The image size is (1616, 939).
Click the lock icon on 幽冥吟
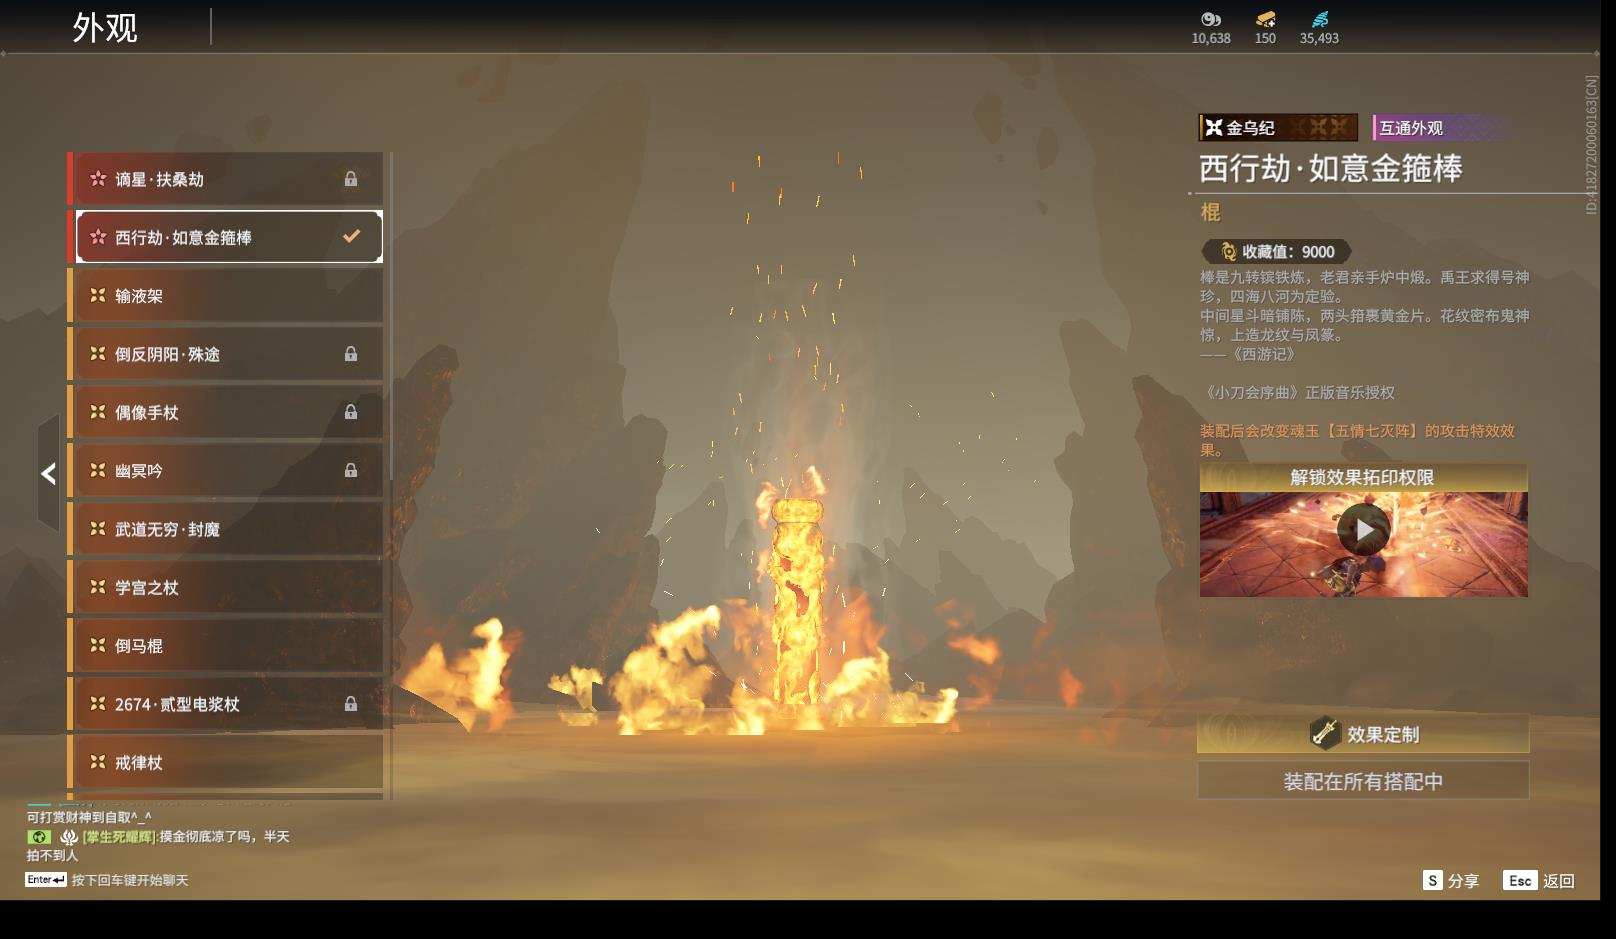351,470
